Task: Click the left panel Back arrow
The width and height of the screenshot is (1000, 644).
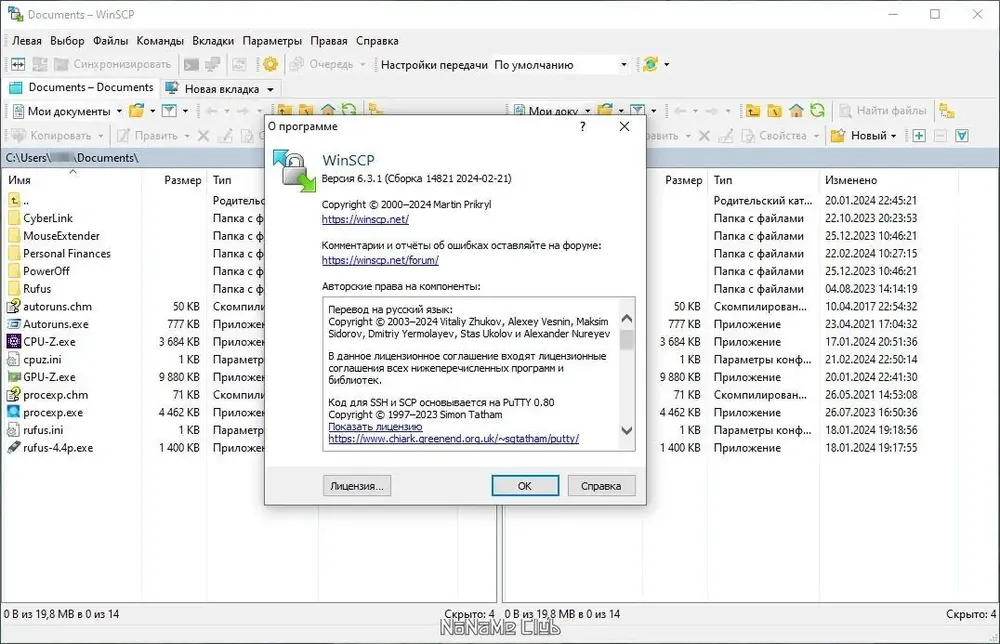Action: 212,111
